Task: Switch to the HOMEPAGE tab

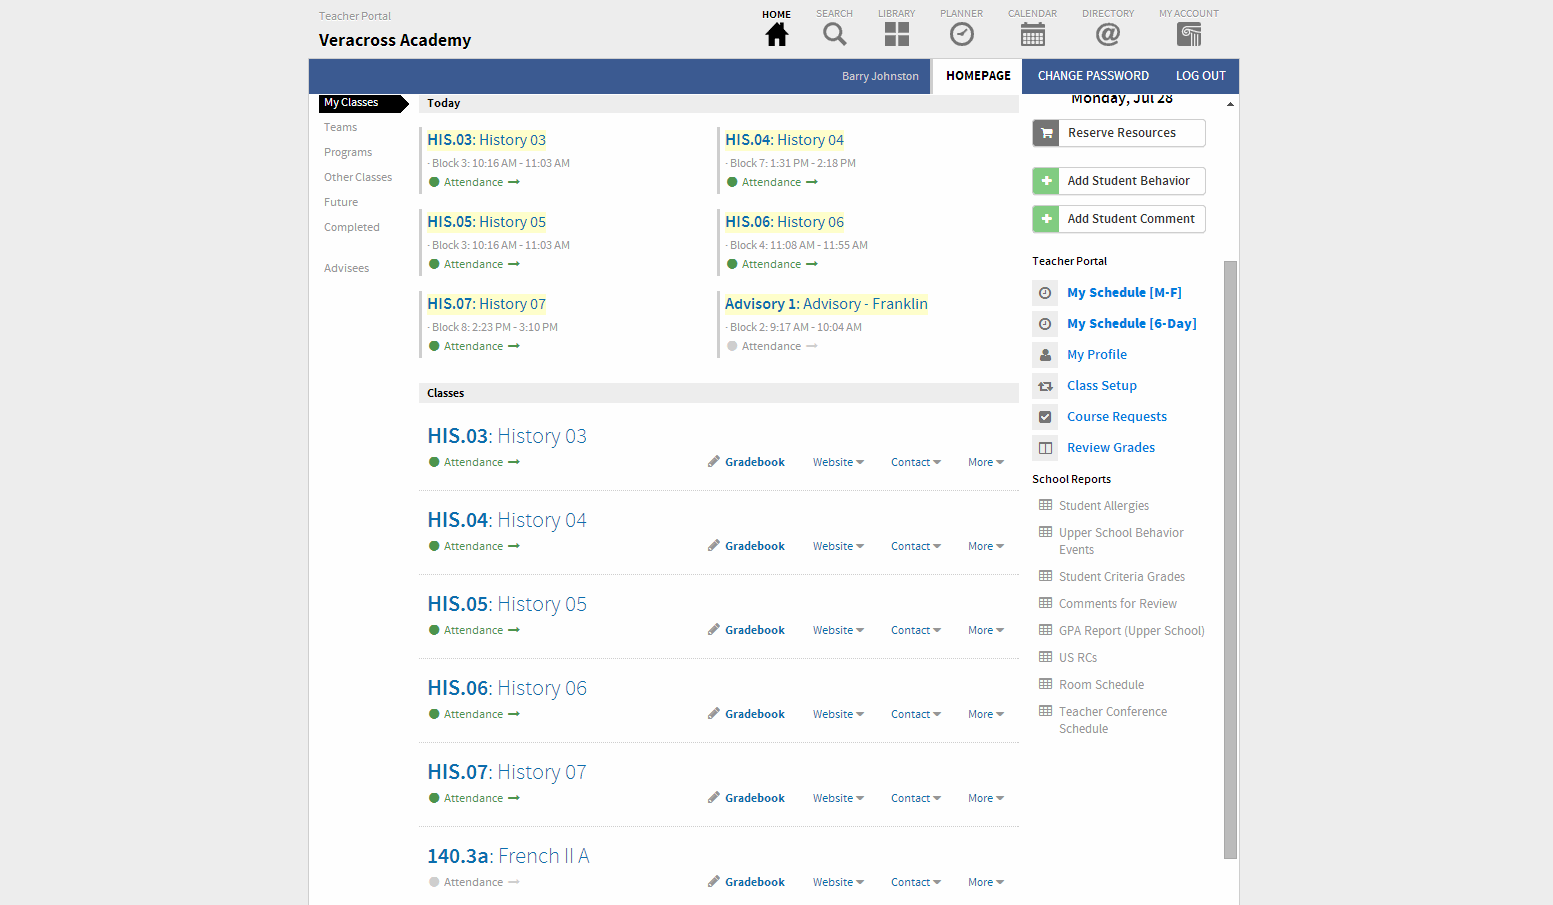Action: coord(977,76)
